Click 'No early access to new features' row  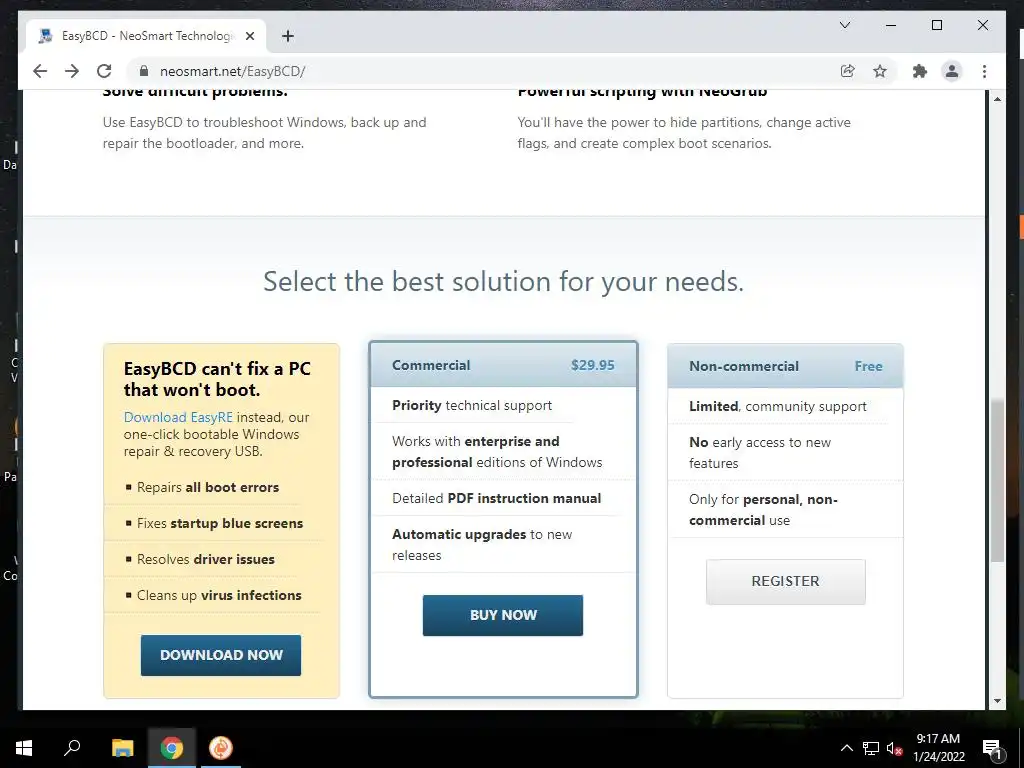coord(760,453)
